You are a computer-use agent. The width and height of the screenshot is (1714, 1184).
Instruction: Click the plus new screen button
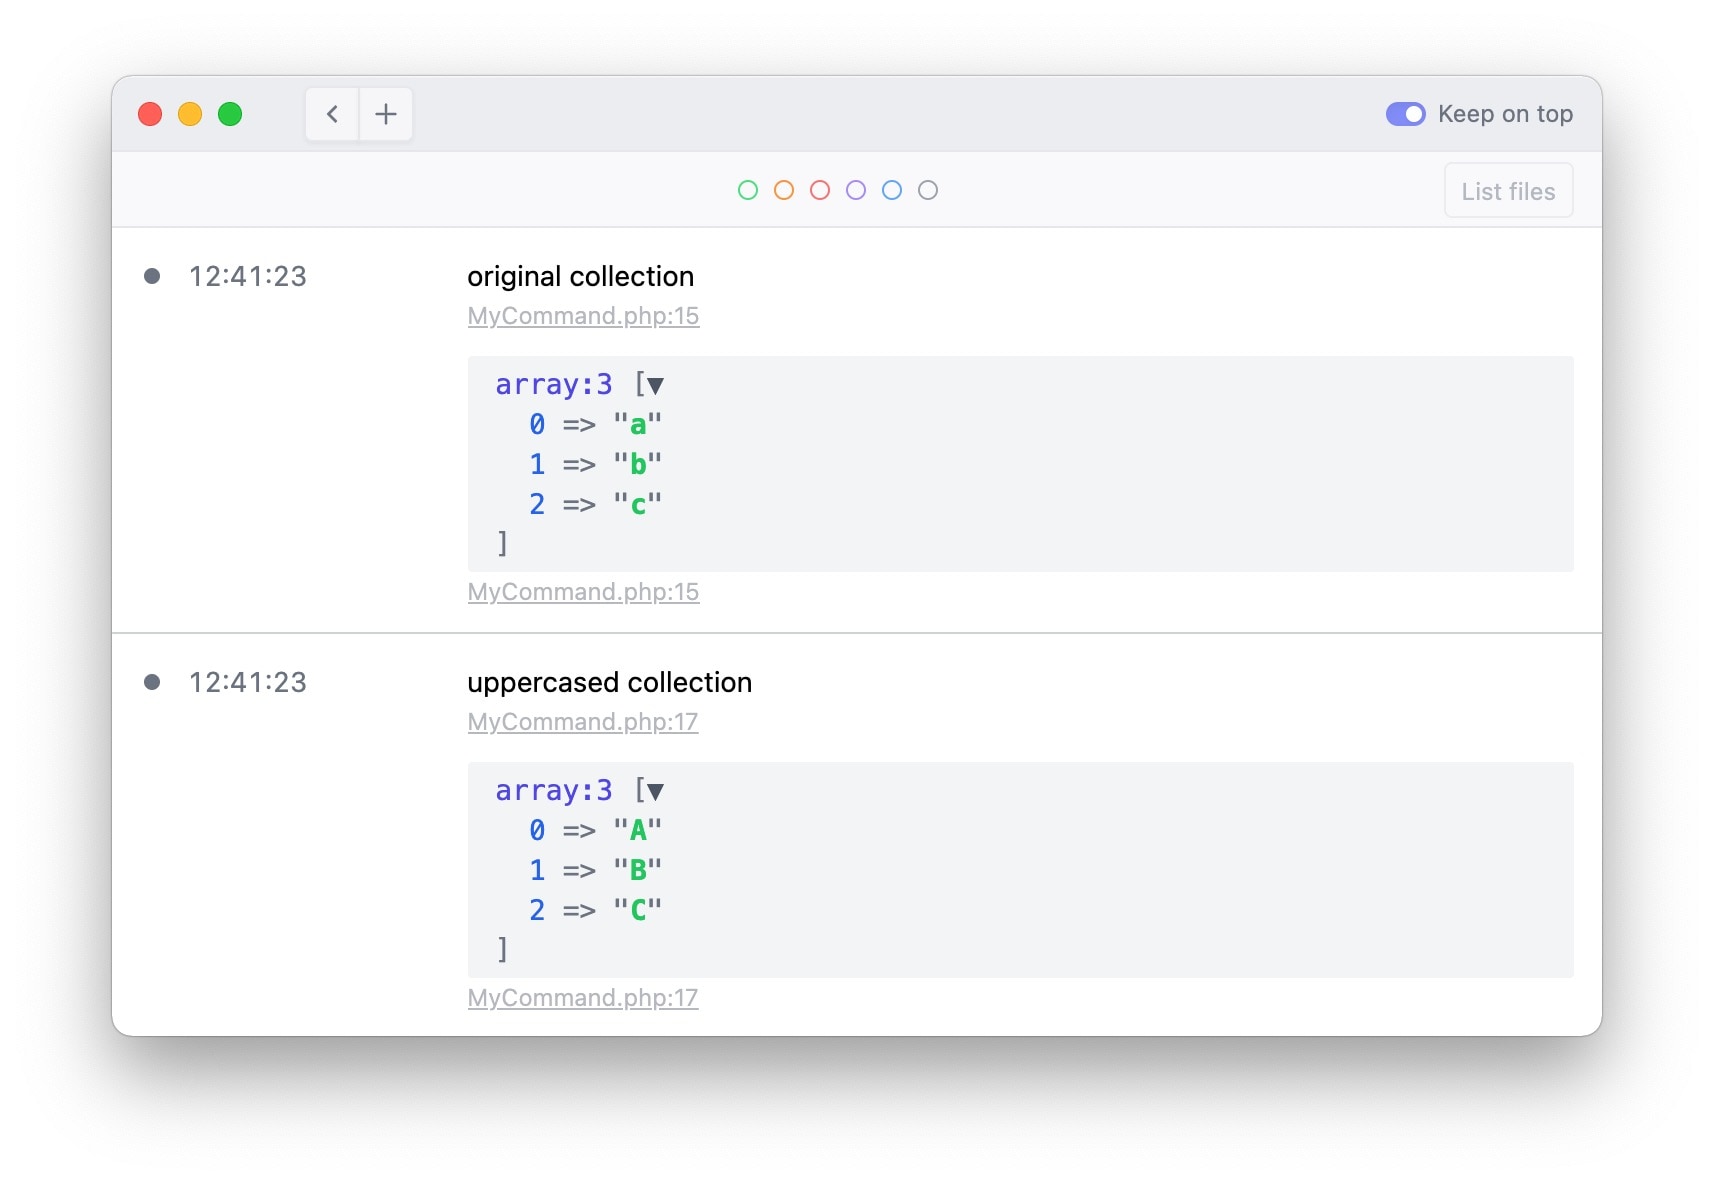click(x=386, y=114)
